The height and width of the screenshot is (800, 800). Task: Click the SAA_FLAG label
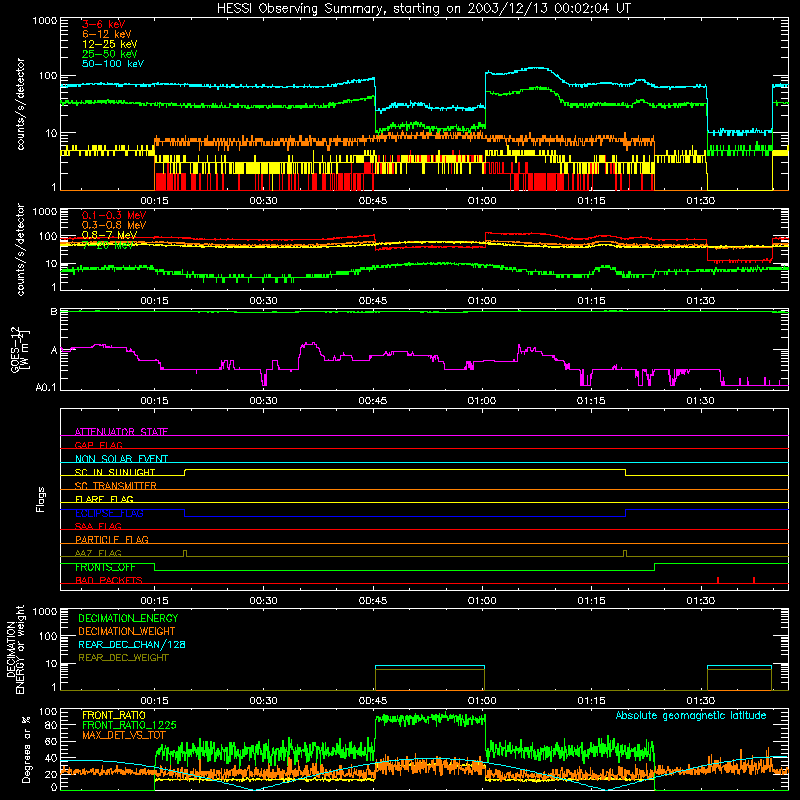98,526
